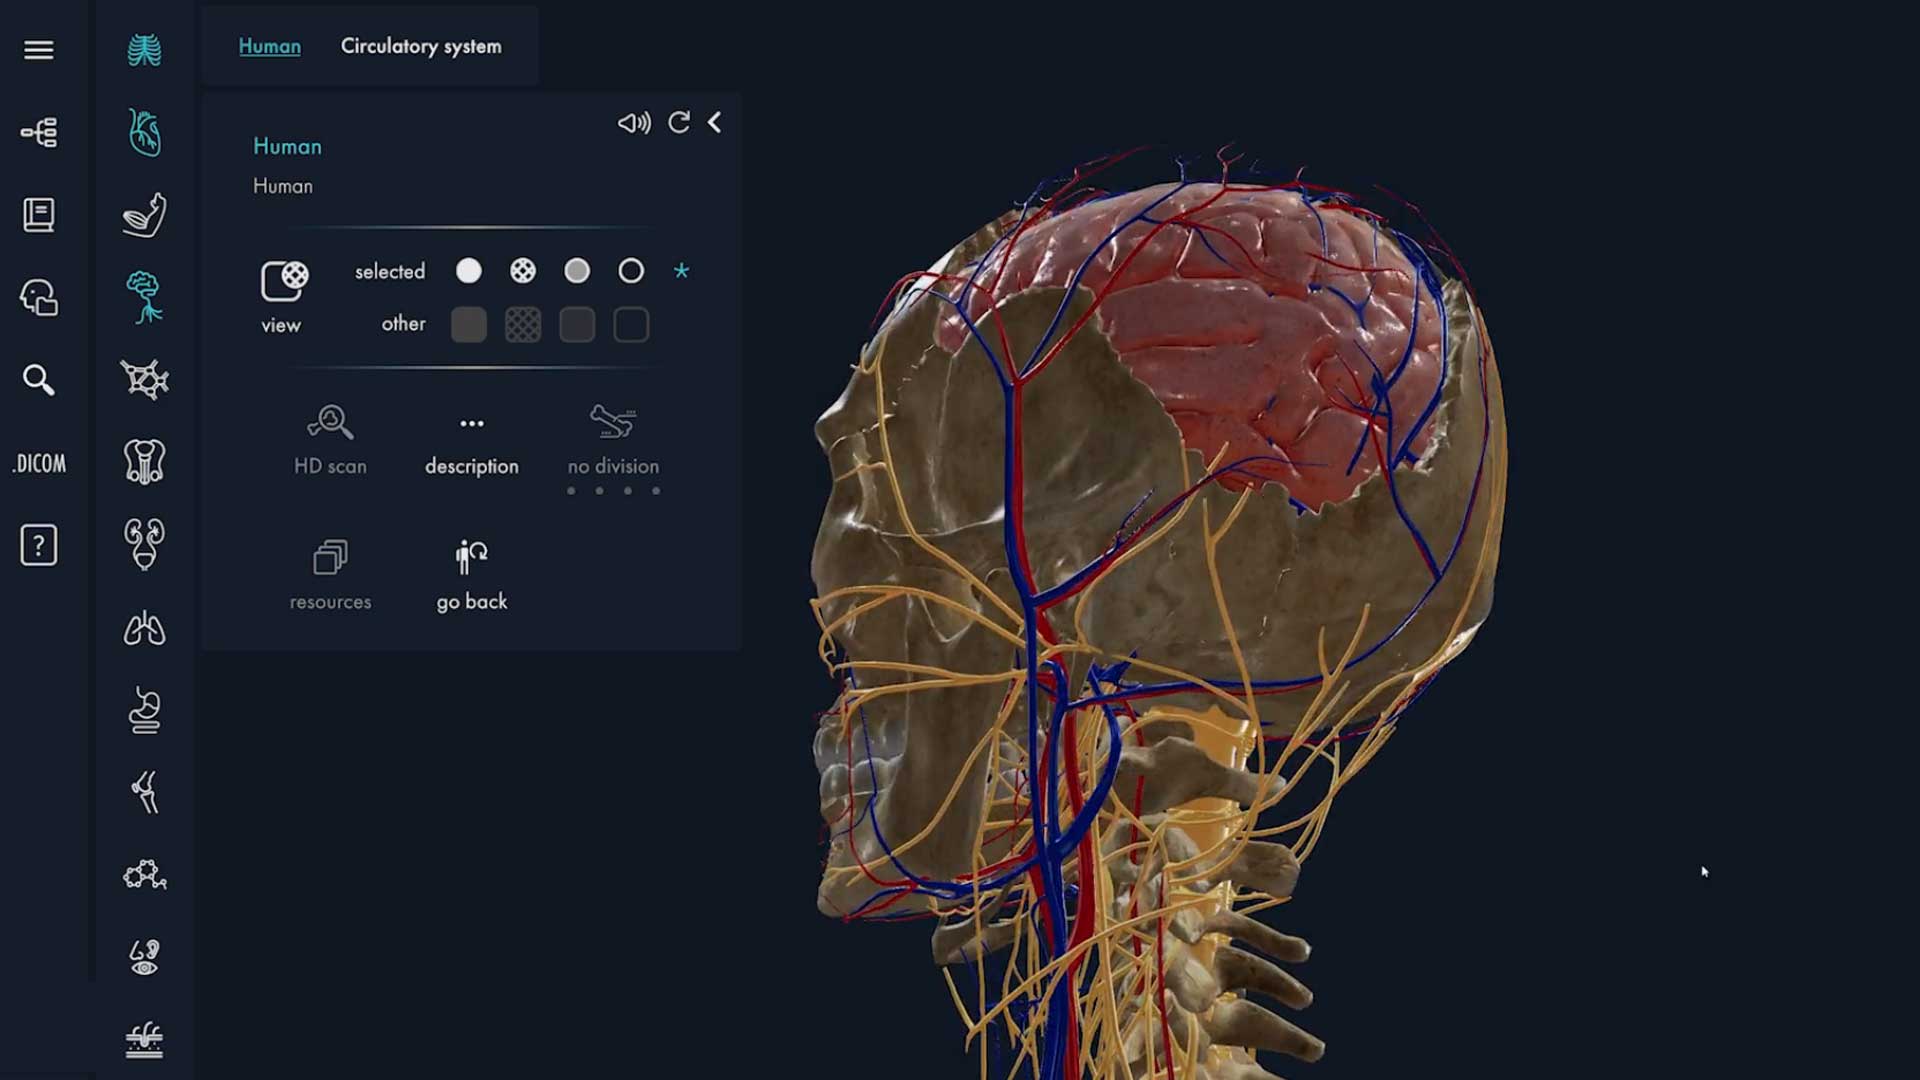Set other structures to dark solid swatch
The width and height of the screenshot is (1920, 1080).
pos(469,325)
